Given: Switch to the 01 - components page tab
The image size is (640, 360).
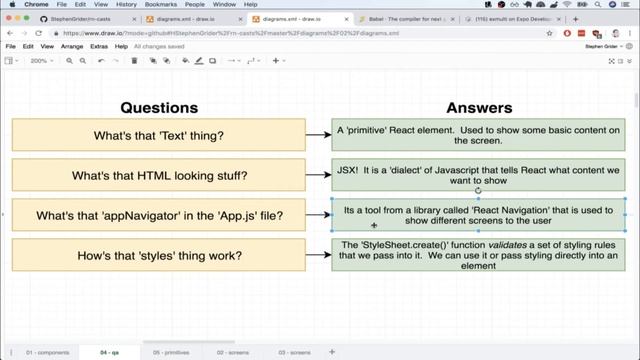Looking at the screenshot, I should pos(47,352).
